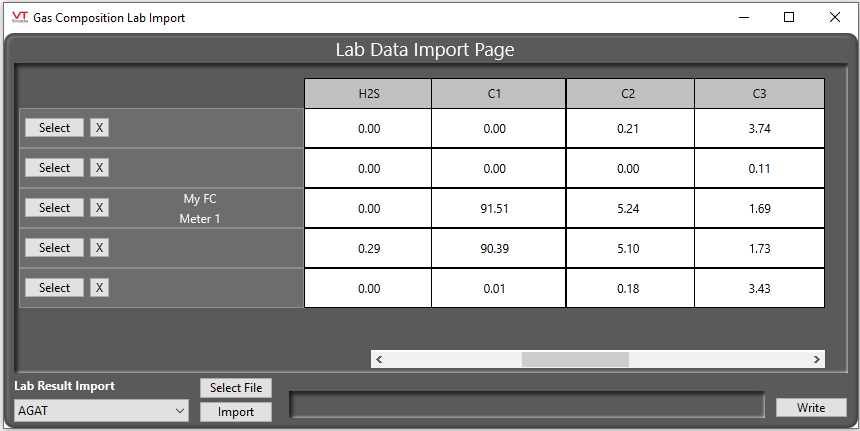
Task: Click the X button in the fourth row
Action: pyautogui.click(x=100, y=248)
